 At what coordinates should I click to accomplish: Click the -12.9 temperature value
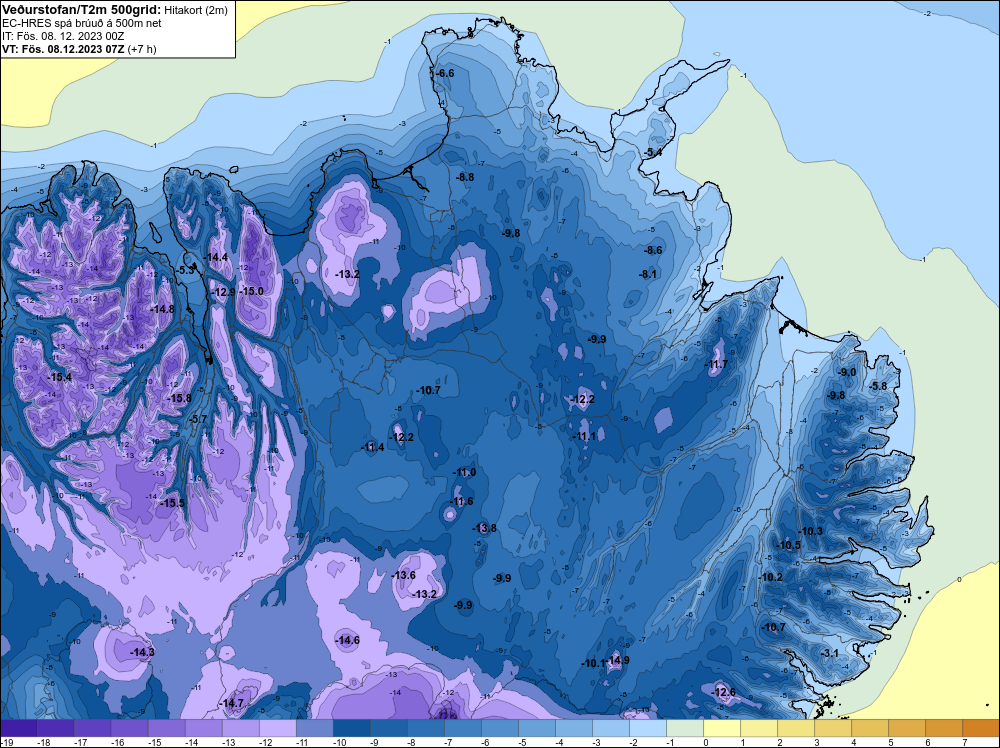coord(224,292)
